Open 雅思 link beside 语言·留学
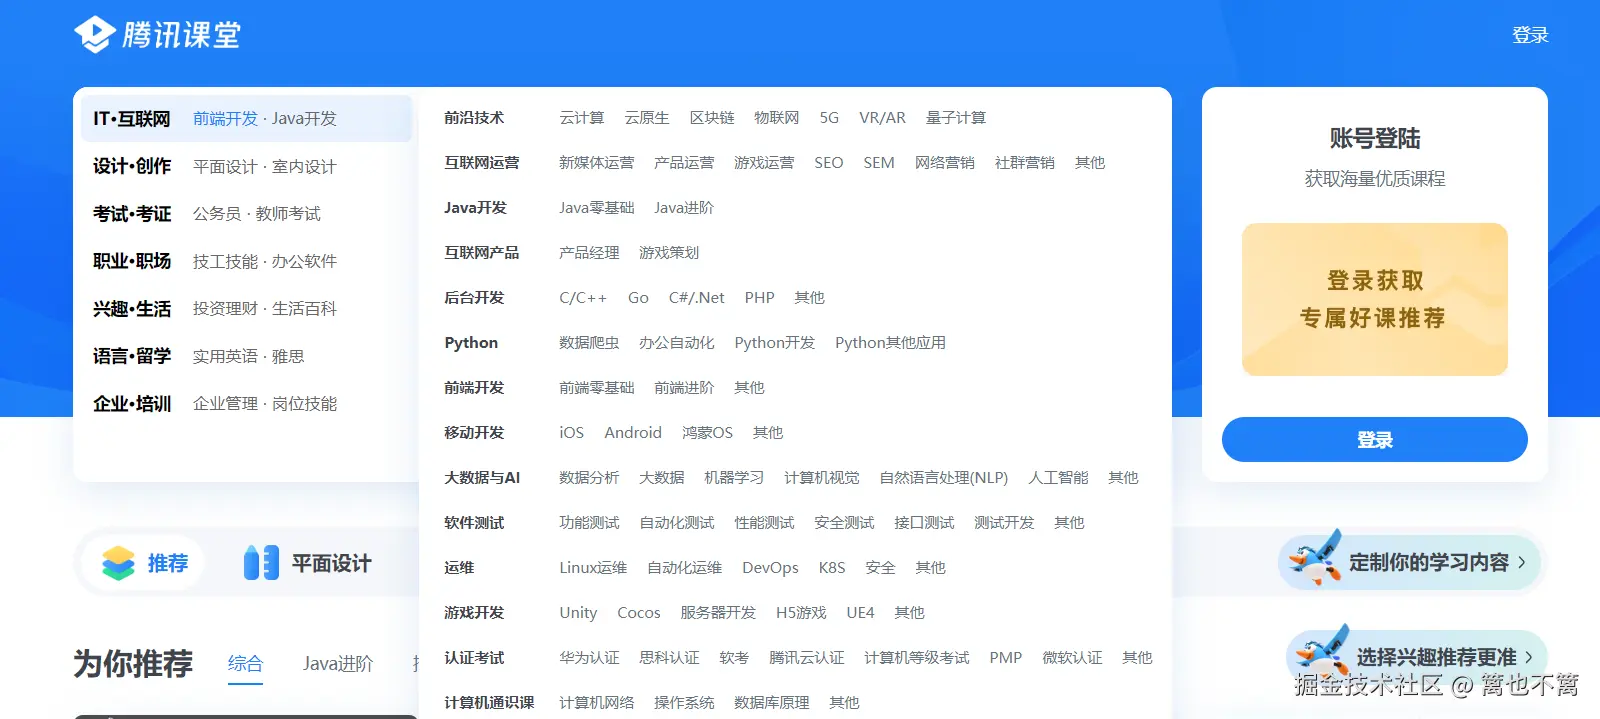This screenshot has height=719, width=1600. [288, 357]
